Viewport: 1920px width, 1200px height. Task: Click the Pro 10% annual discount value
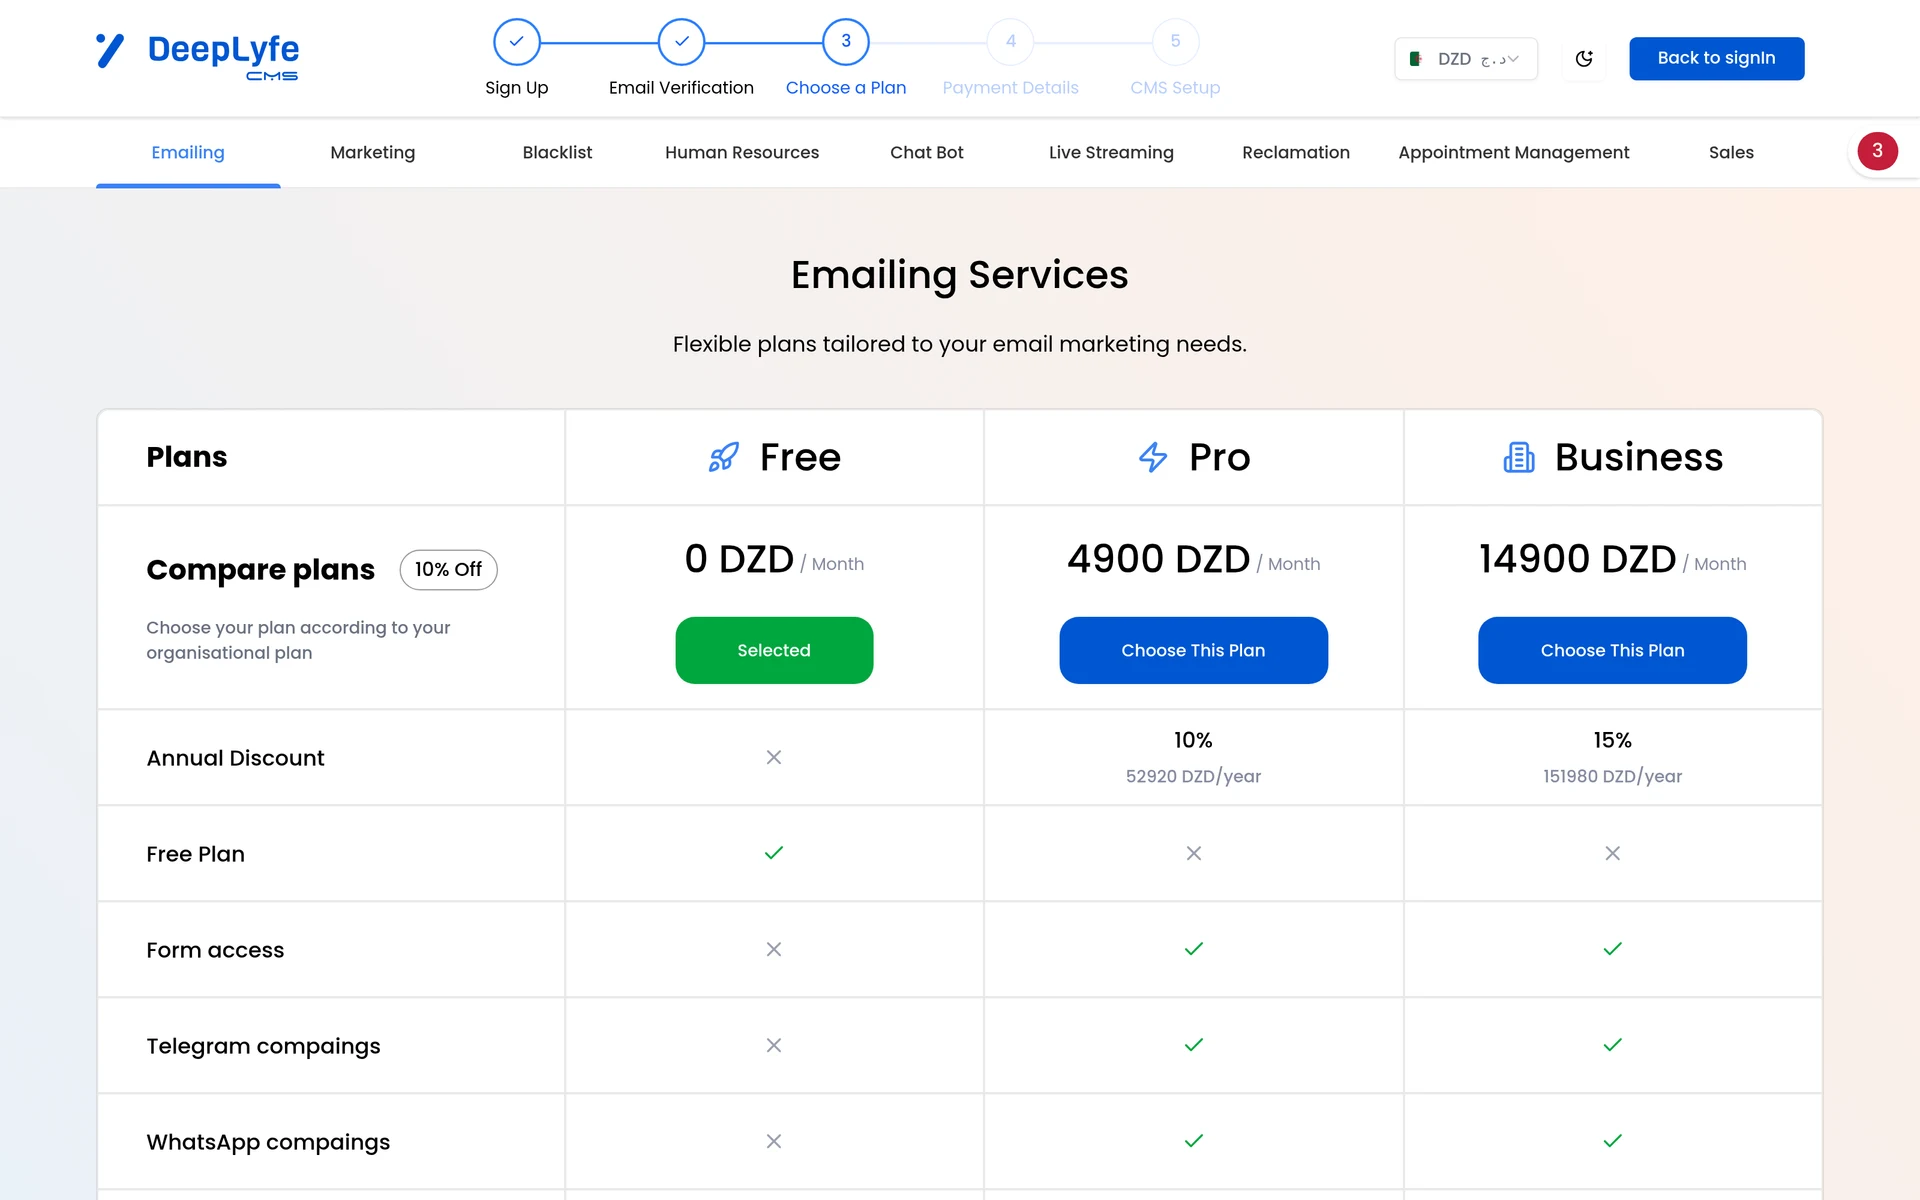[1193, 740]
